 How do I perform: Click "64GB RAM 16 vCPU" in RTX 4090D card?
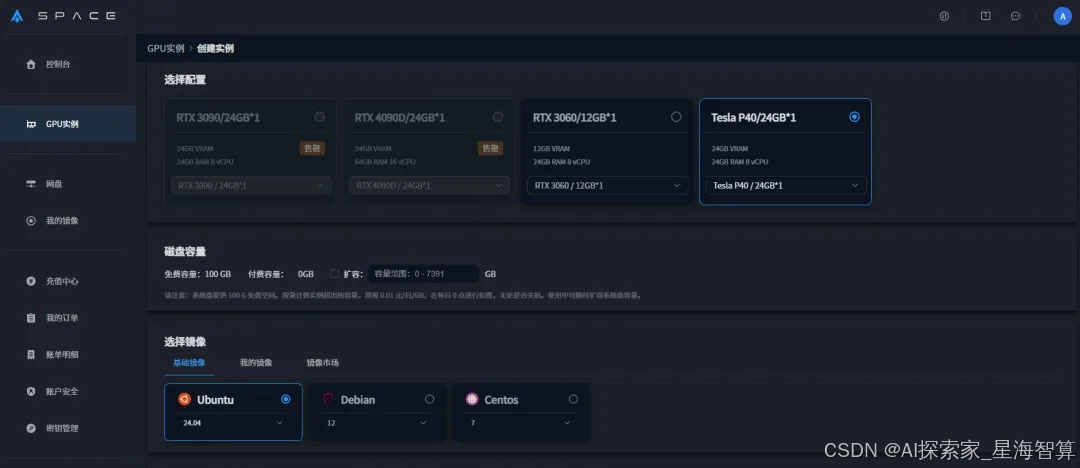pos(384,162)
